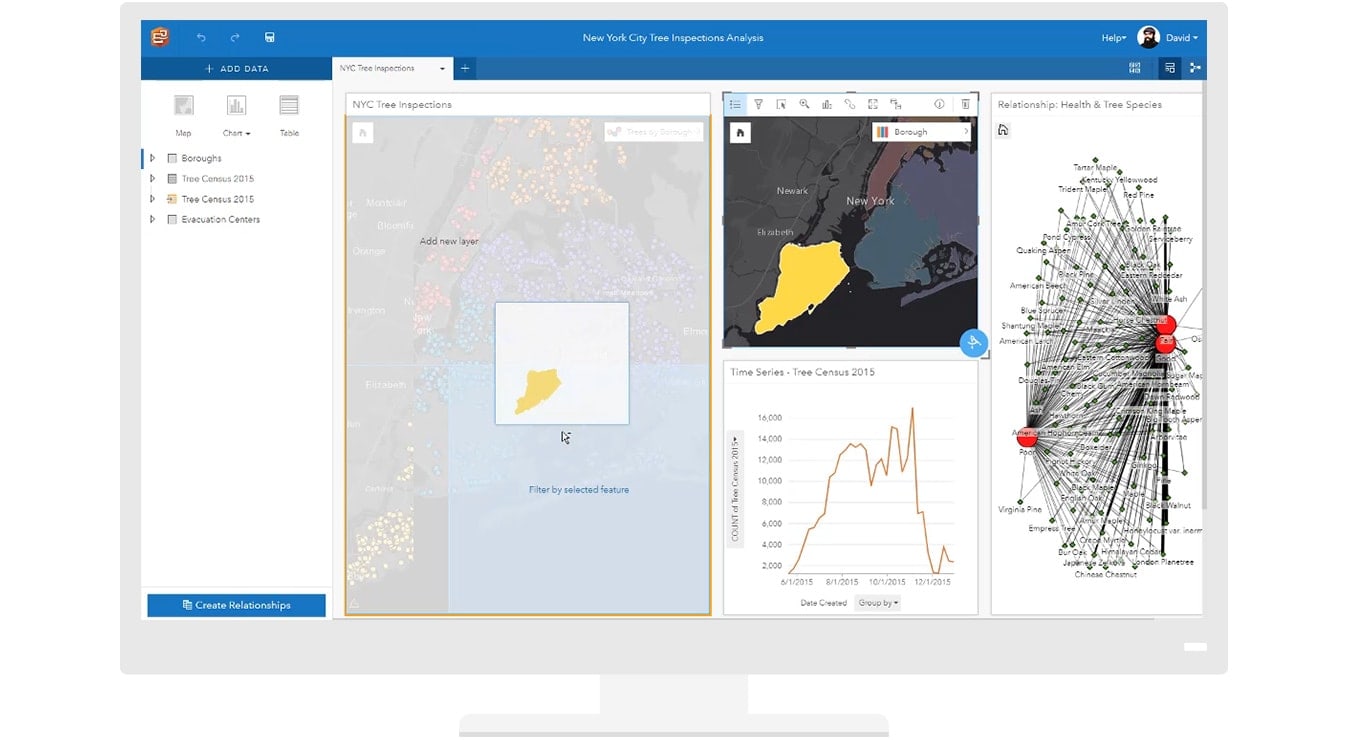Click home extent button on NYC Tree Inspections map
Viewport: 1350px width, 740px height.
pyautogui.click(x=363, y=132)
